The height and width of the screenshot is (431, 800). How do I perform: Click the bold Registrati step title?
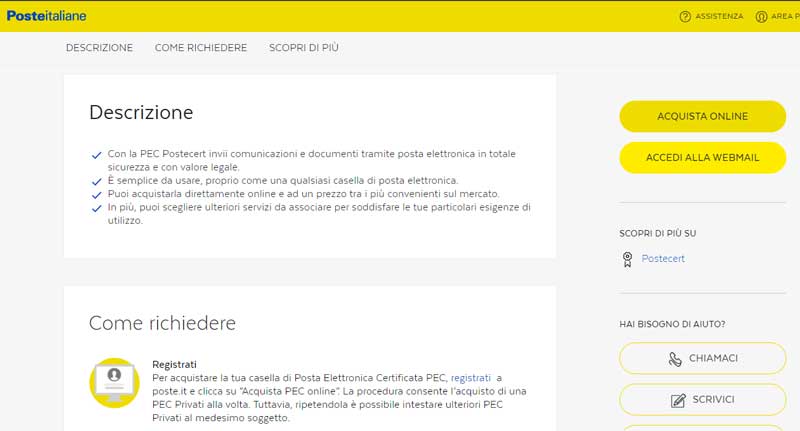click(x=174, y=364)
